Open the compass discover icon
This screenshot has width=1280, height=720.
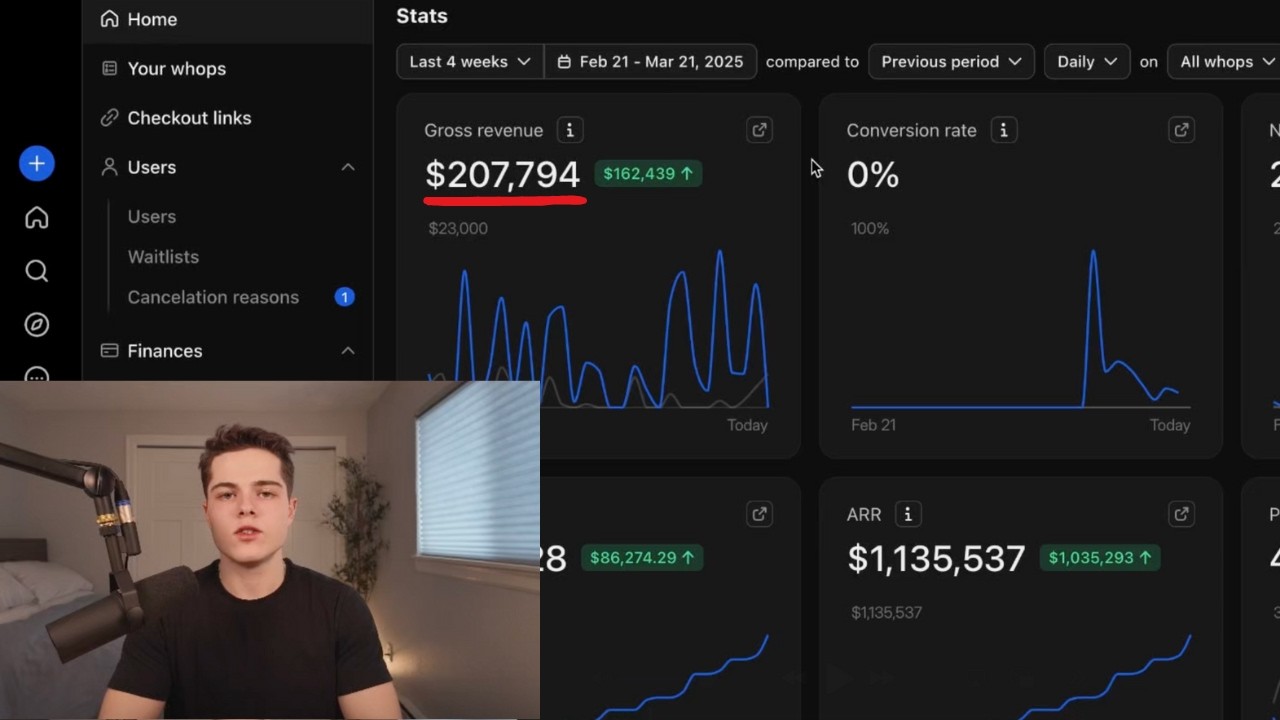coord(37,325)
